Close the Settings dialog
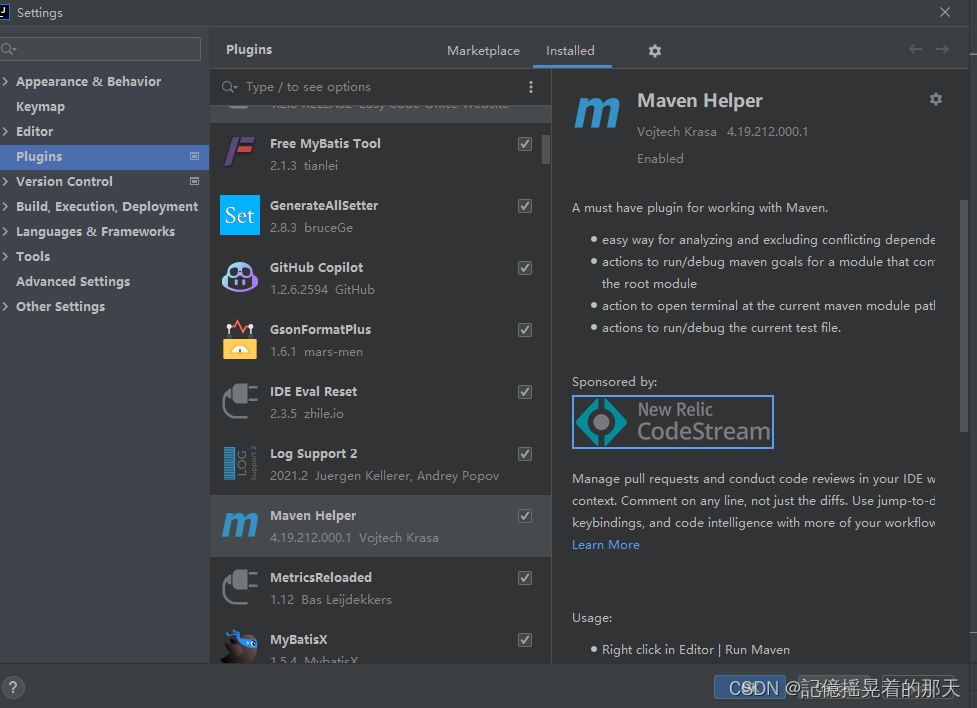This screenshot has width=977, height=708. point(945,12)
